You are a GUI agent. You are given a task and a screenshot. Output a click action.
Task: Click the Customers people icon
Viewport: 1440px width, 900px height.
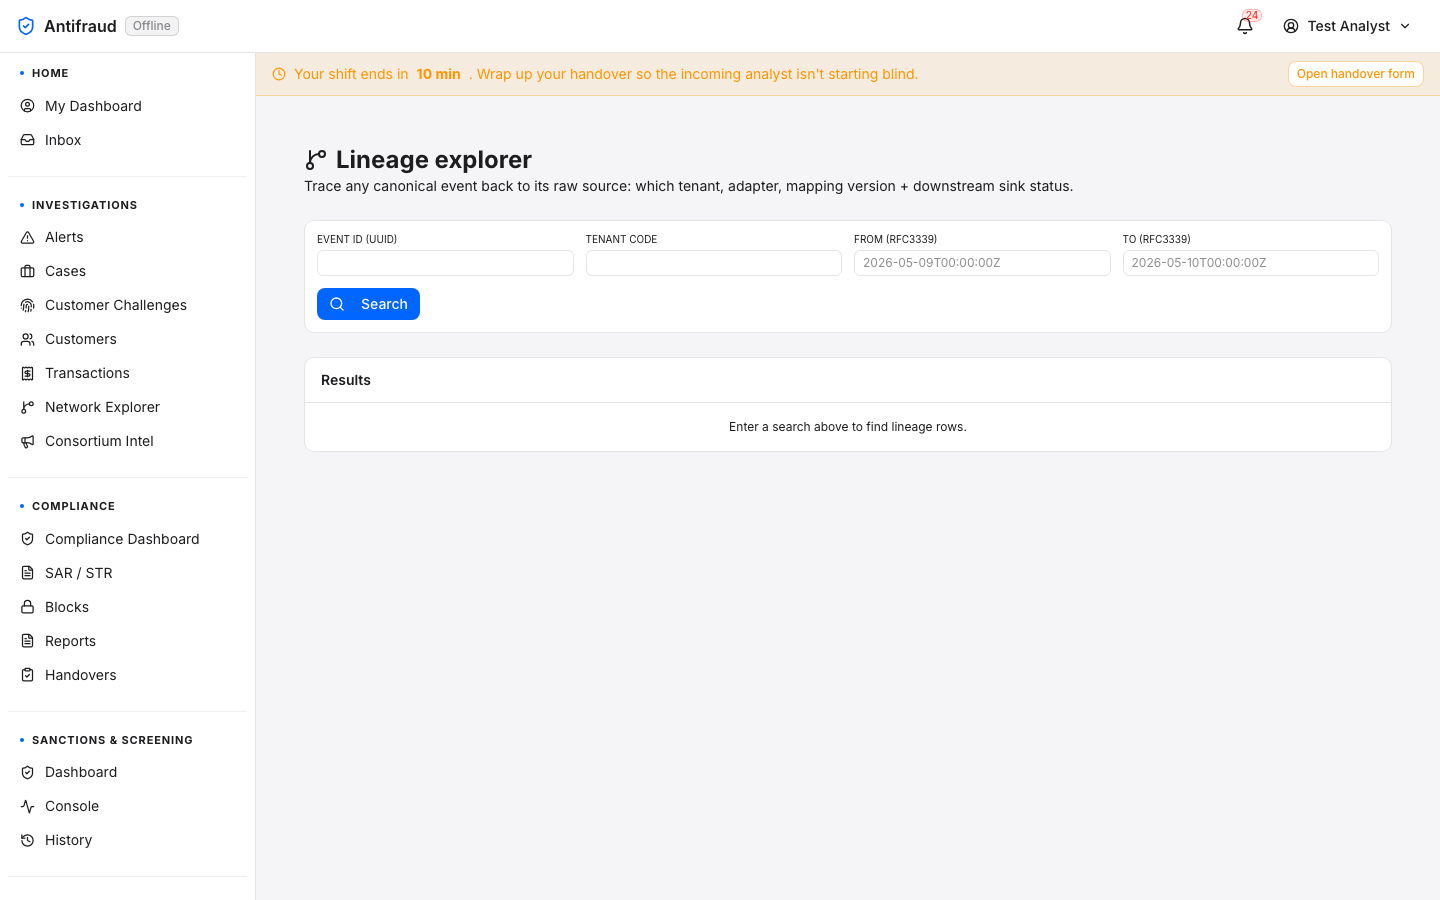28,339
